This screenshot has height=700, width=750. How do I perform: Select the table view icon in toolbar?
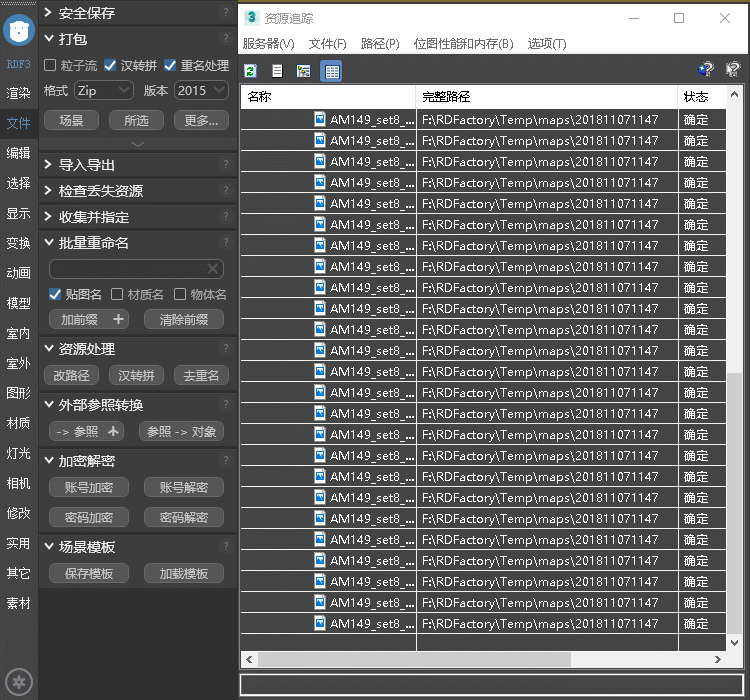point(331,71)
